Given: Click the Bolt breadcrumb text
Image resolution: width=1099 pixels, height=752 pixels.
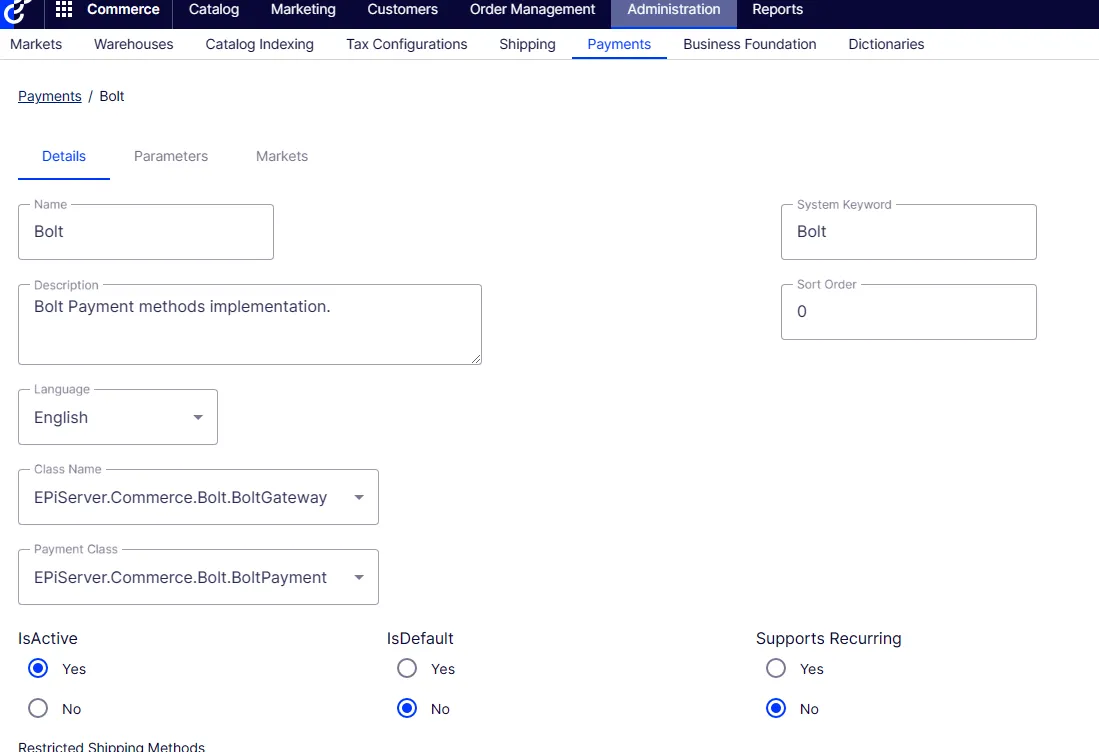Looking at the screenshot, I should [111, 96].
